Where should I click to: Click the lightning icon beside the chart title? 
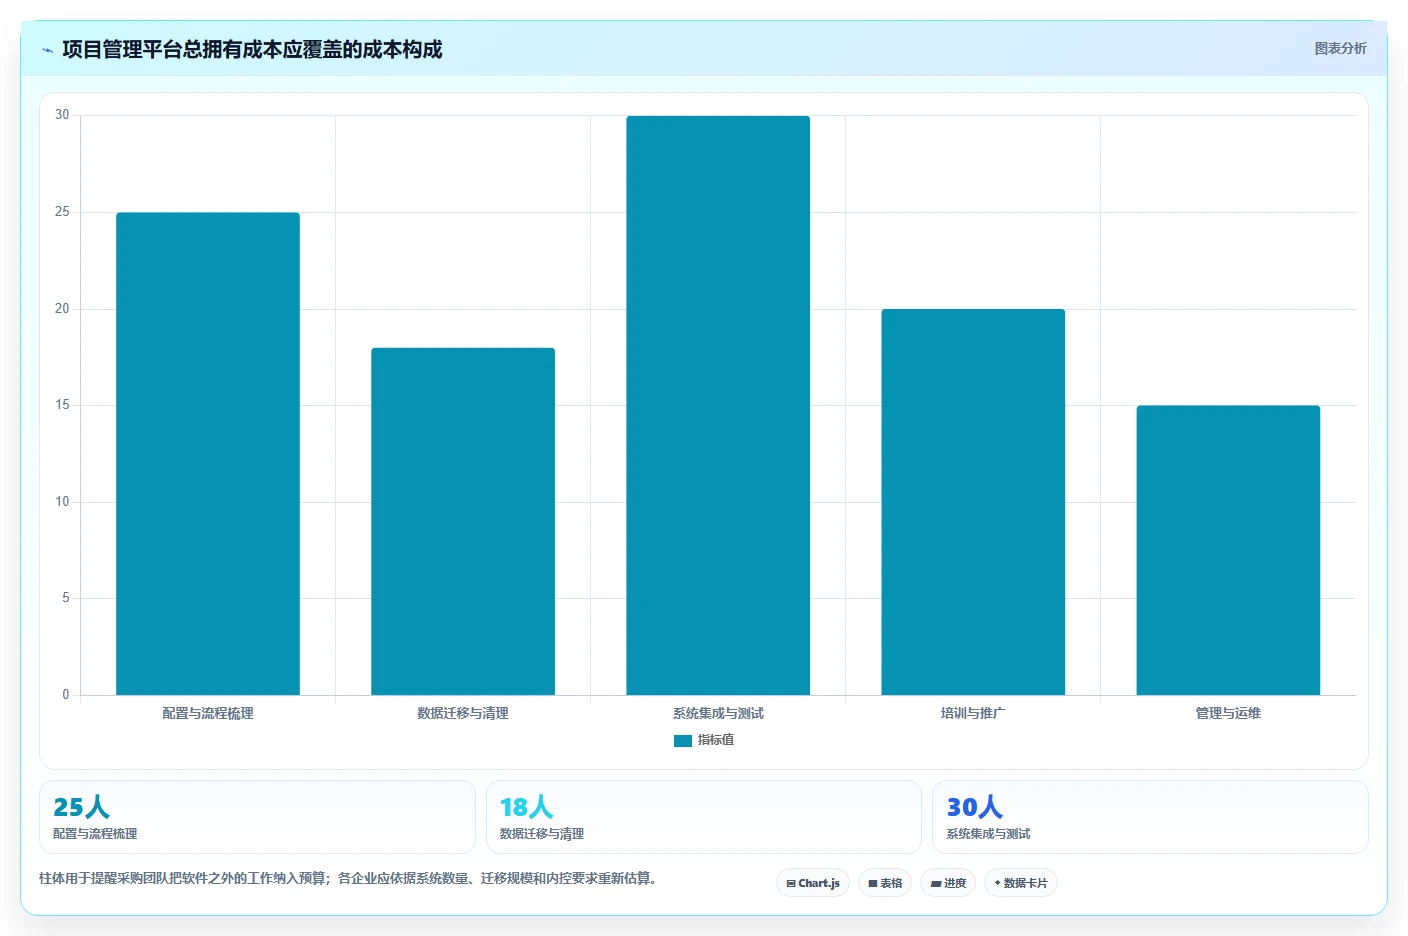(47, 50)
